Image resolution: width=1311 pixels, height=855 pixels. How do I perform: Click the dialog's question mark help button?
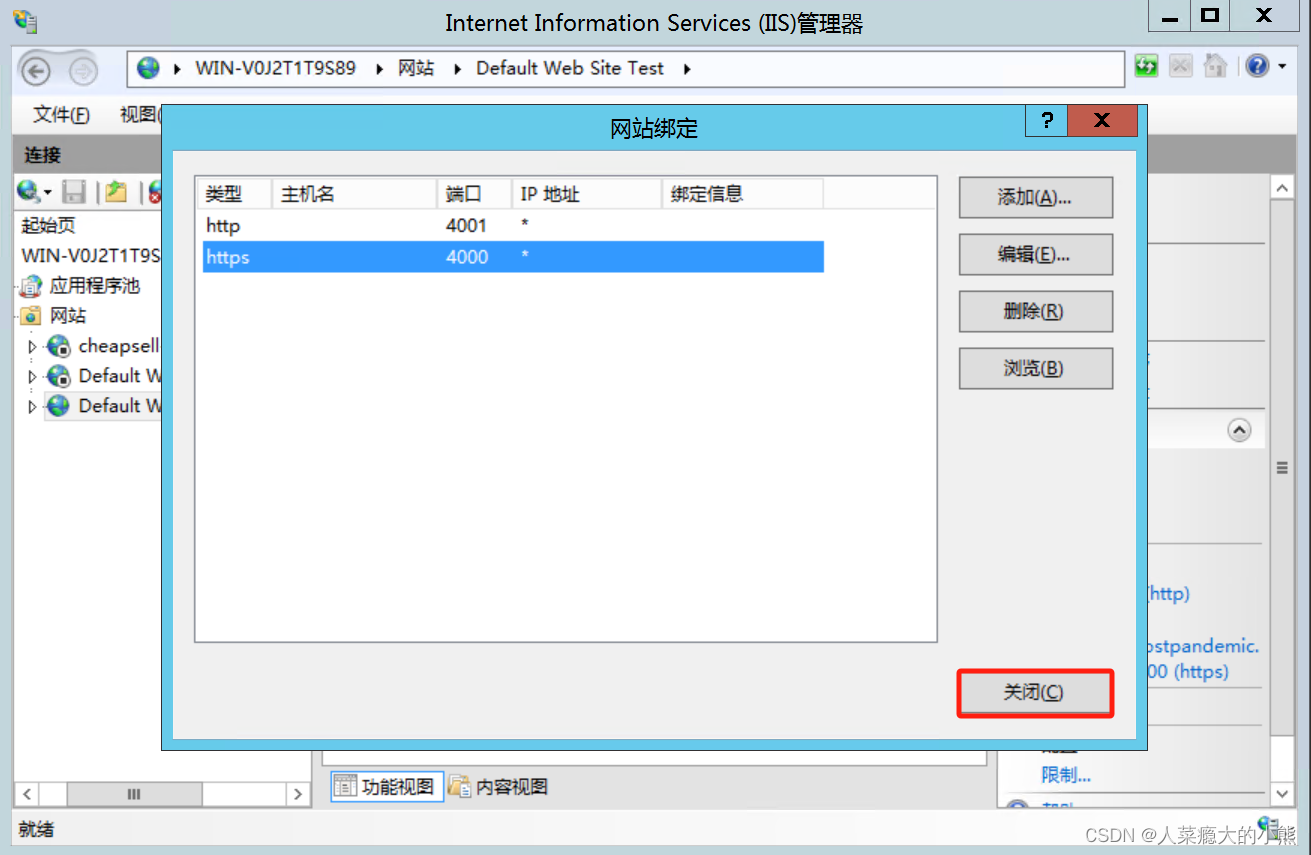pos(1046,121)
